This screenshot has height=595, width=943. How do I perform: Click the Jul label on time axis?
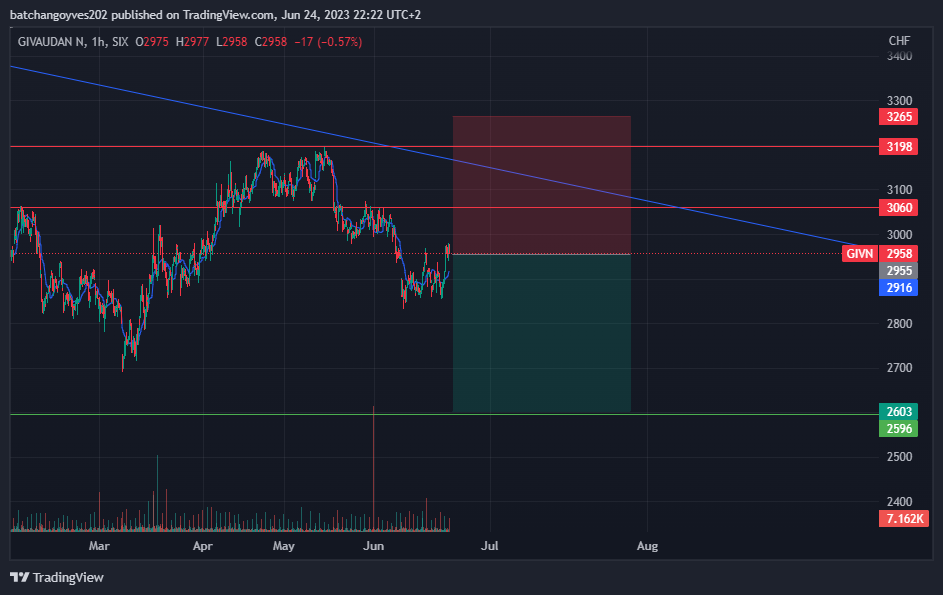[x=490, y=546]
